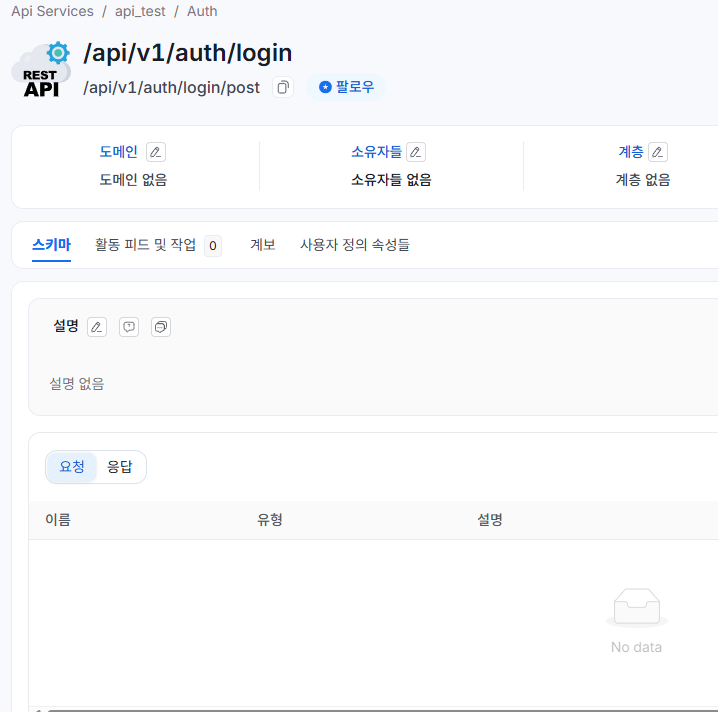Open the 사용자 정의 속성들 tab
Image resolution: width=718 pixels, height=712 pixels.
[355, 245]
